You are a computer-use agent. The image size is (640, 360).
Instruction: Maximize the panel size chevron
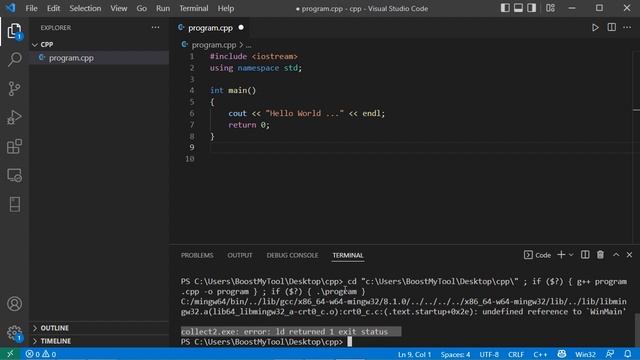tap(616, 255)
